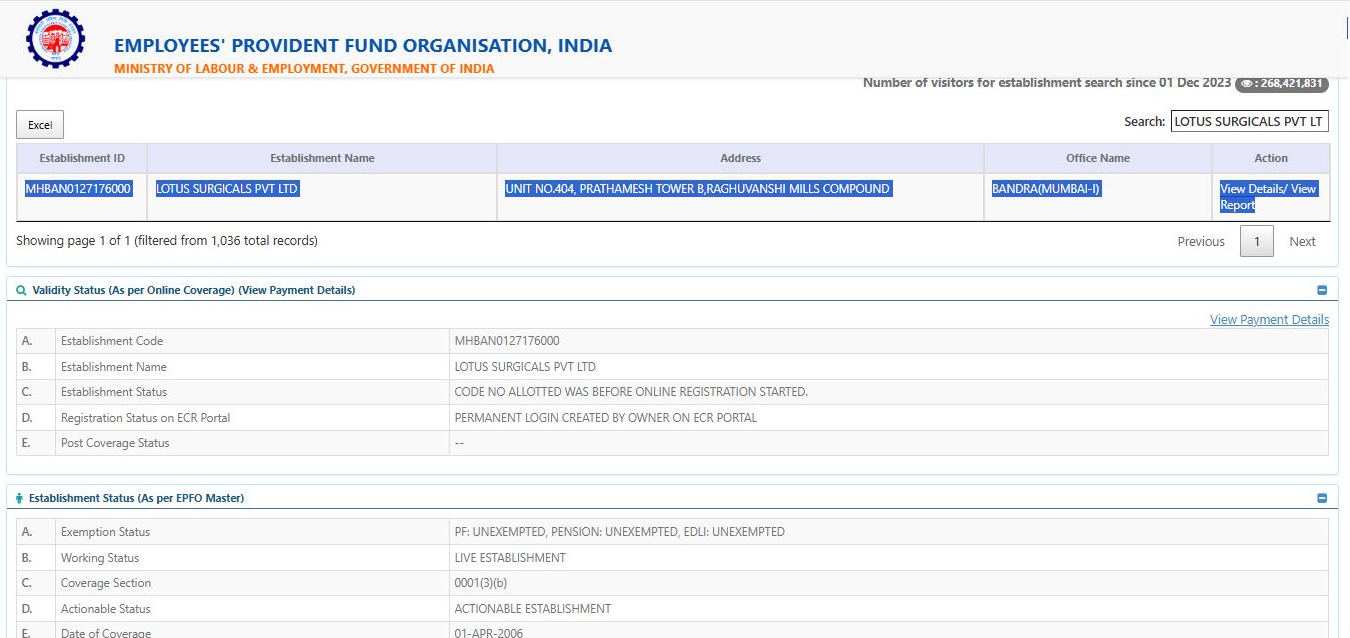Sort by Address column header

(740, 158)
